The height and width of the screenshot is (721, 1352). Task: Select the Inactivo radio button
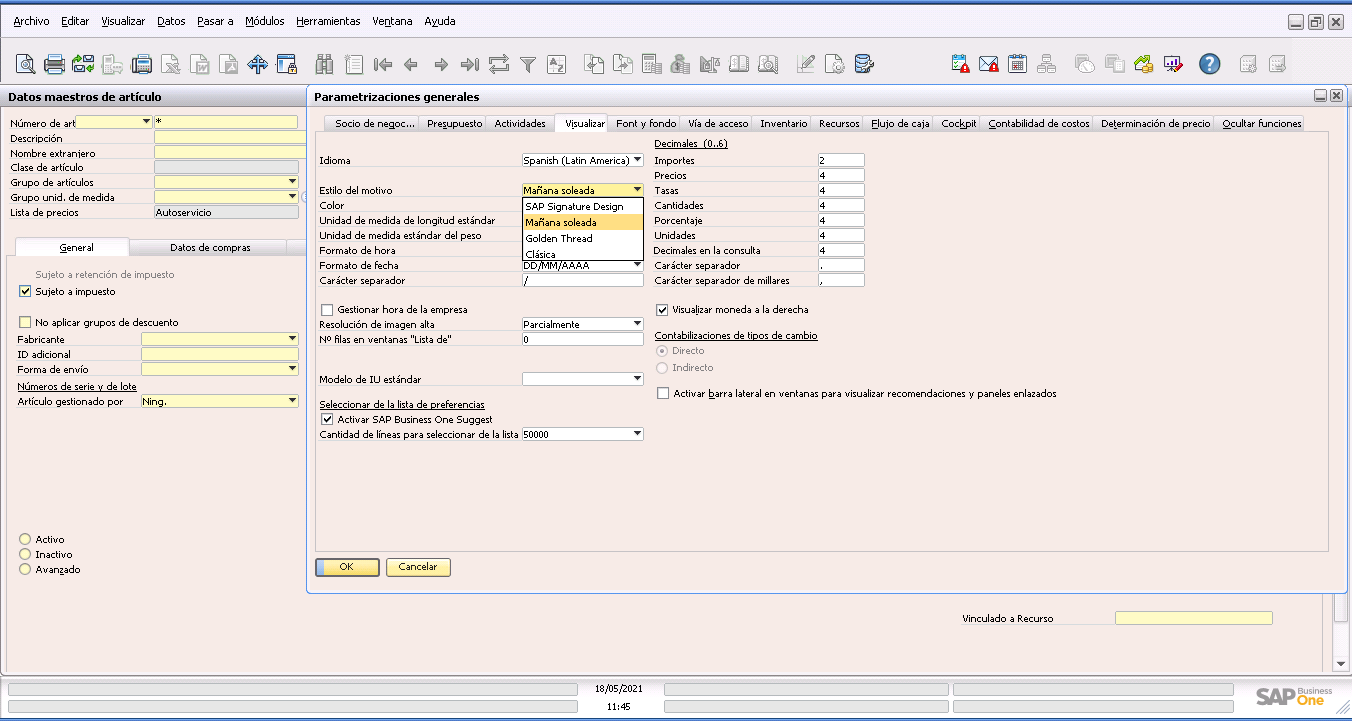[x=25, y=555]
